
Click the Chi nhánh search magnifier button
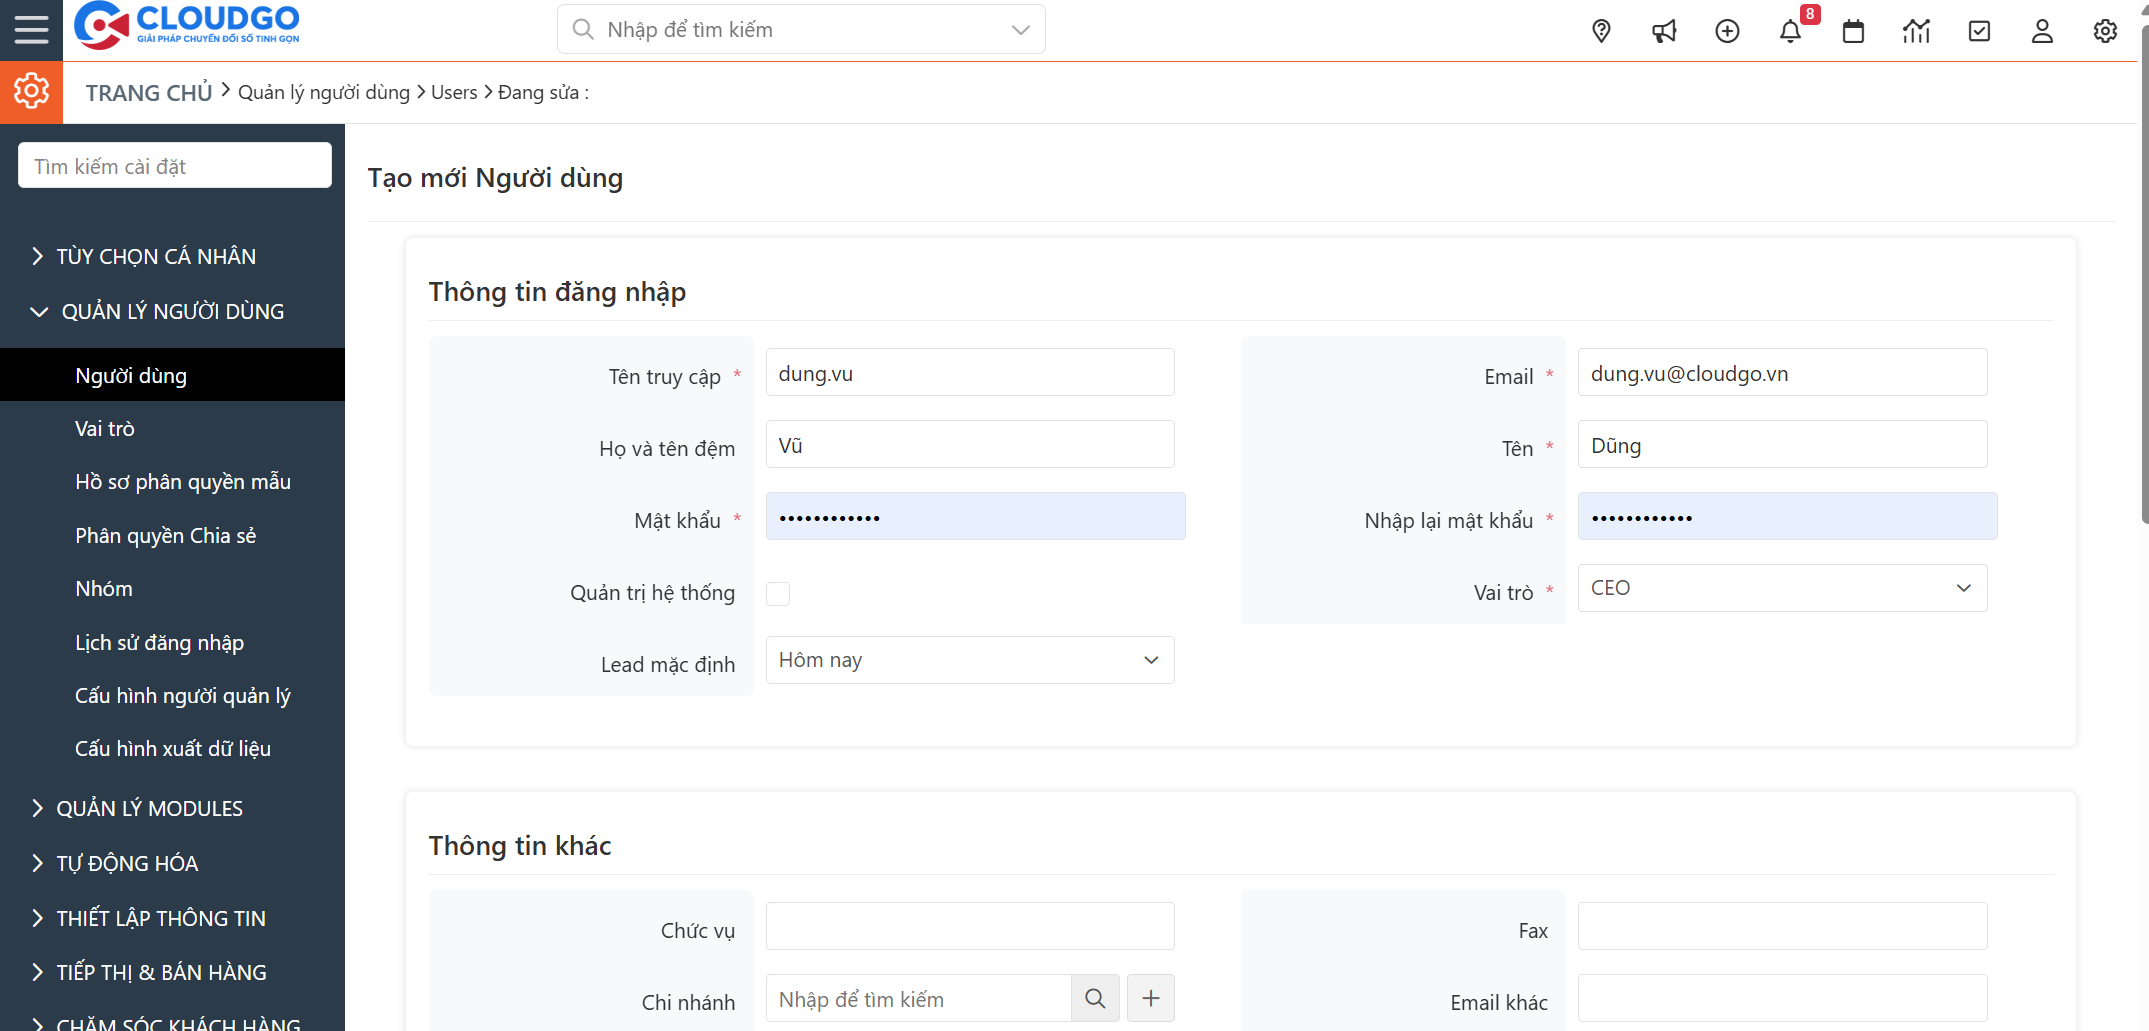tap(1095, 998)
